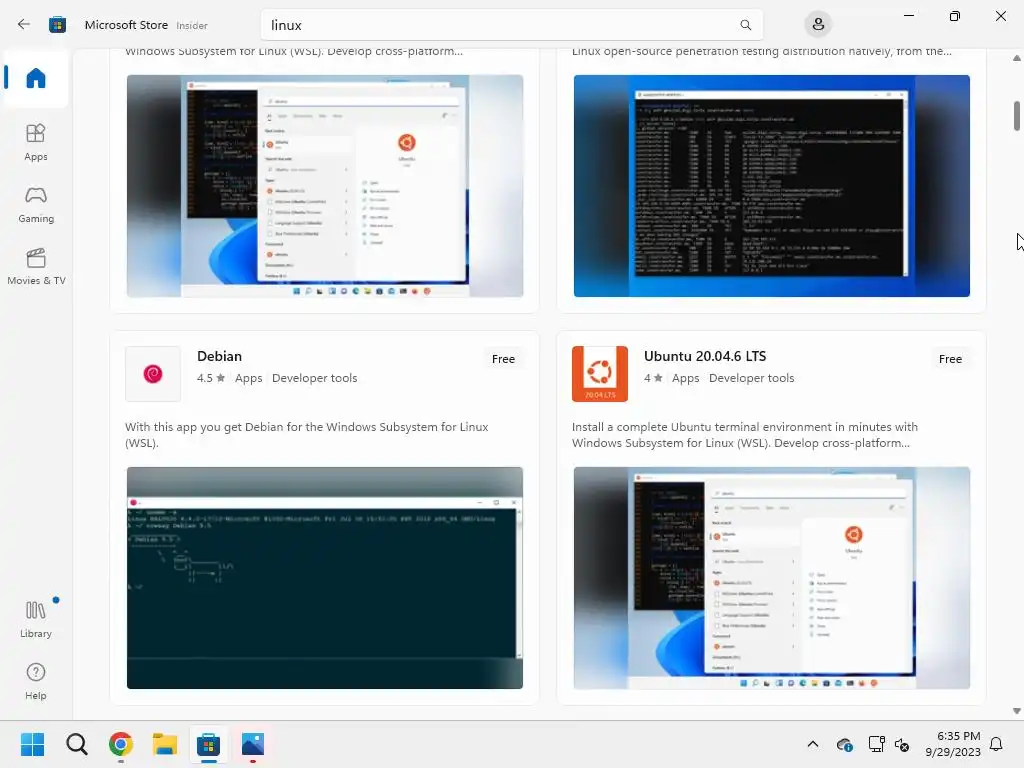The image size is (1024, 768).
Task: View top-left Ubuntu WSL screenshot
Action: [325, 185]
